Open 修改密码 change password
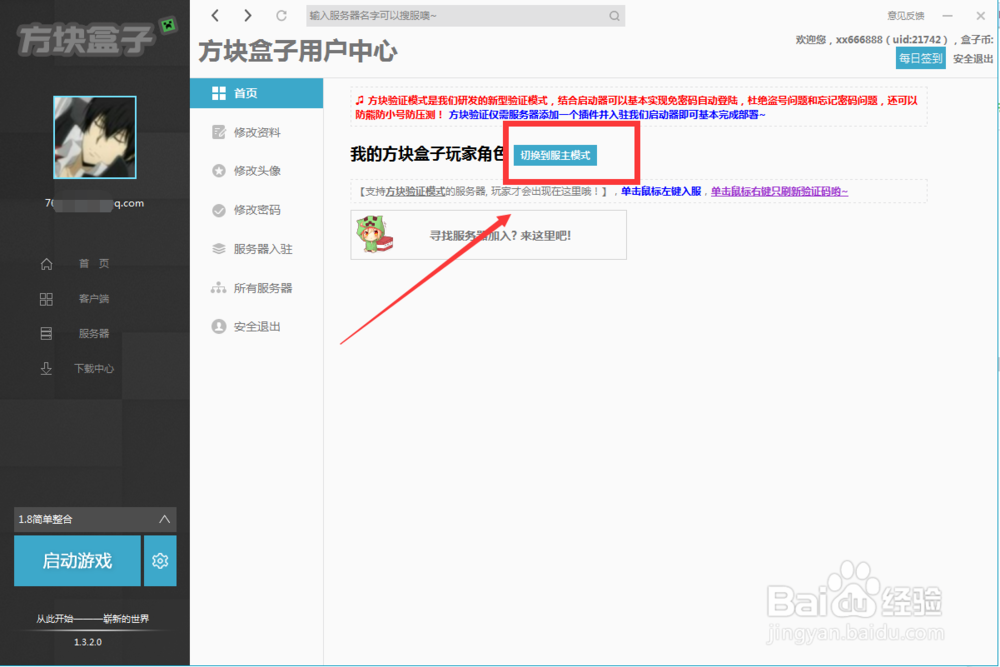 (256, 210)
